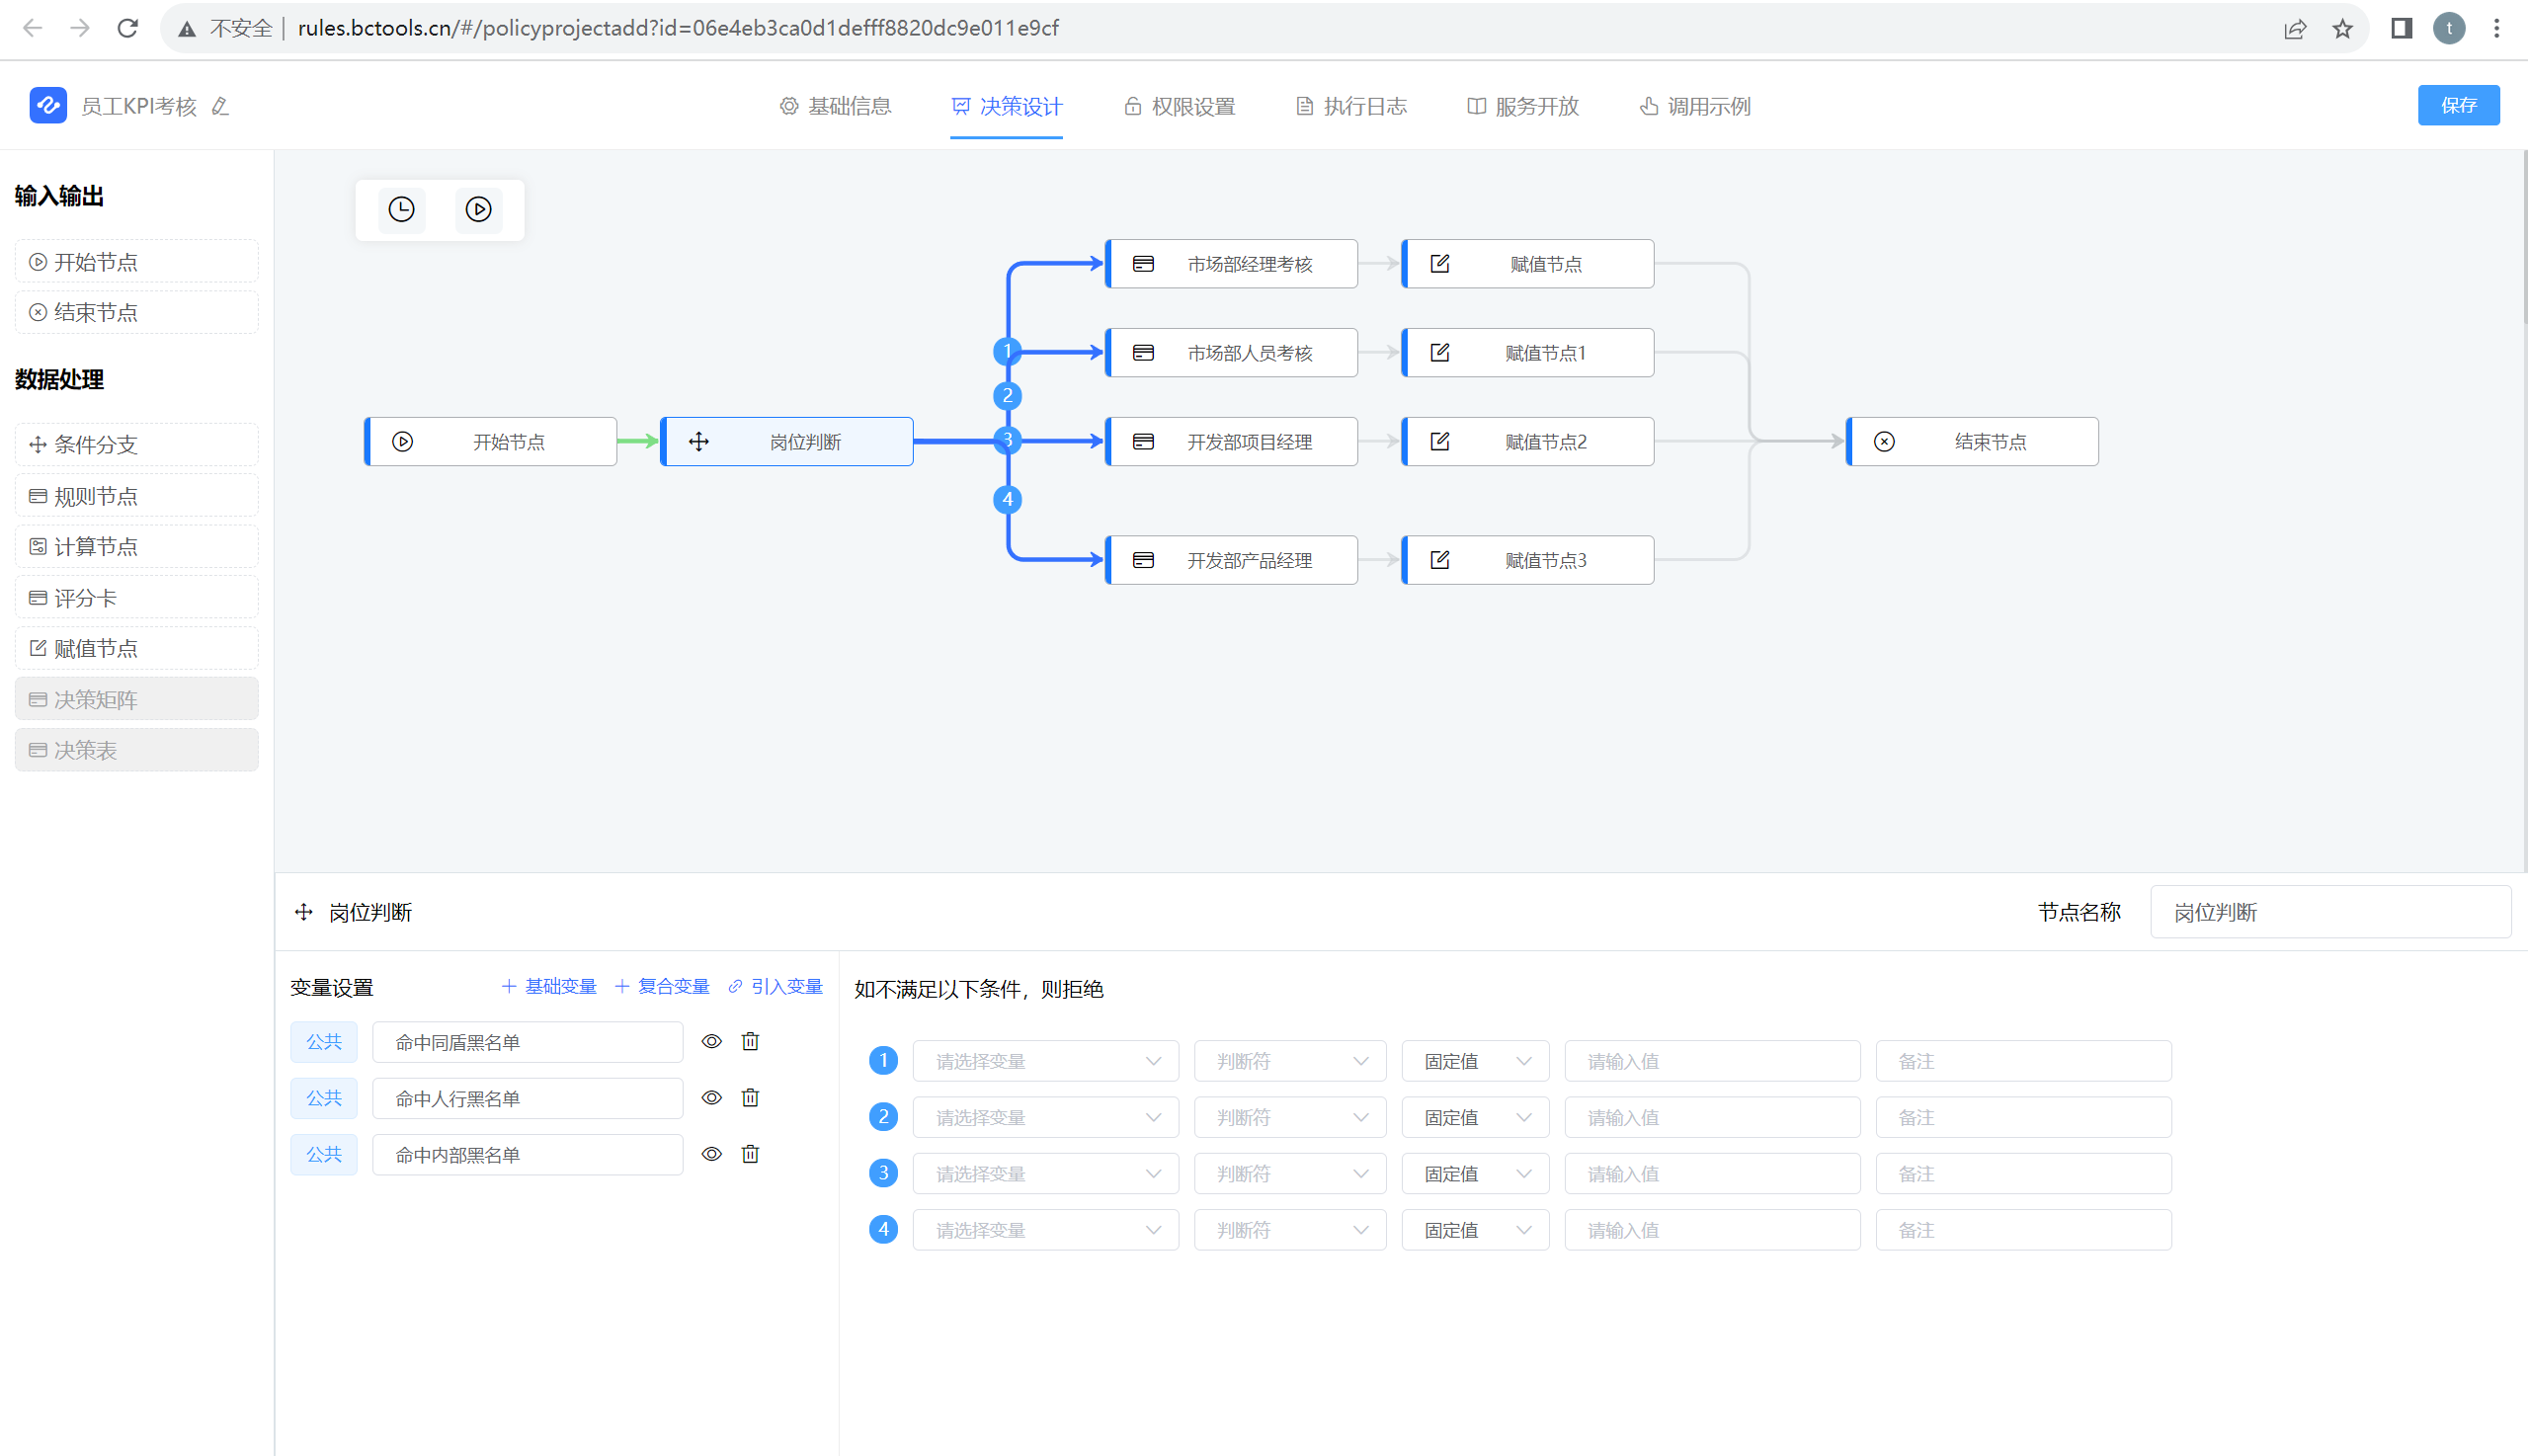This screenshot has height=1456, width=2528.
Task: Expand 固定值 dropdown in condition row 3
Action: (x=1475, y=1174)
